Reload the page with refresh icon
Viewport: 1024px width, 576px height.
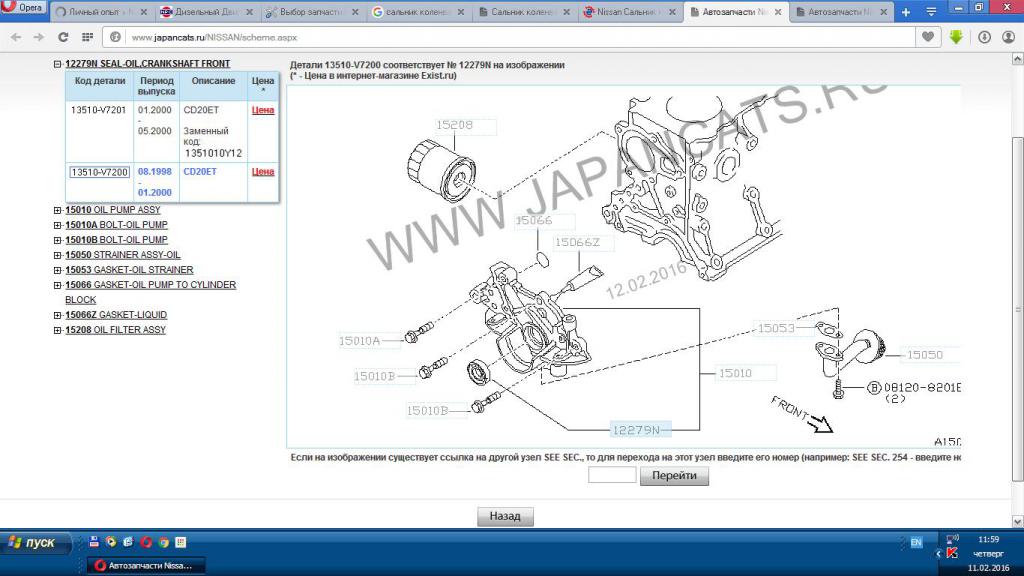click(63, 37)
